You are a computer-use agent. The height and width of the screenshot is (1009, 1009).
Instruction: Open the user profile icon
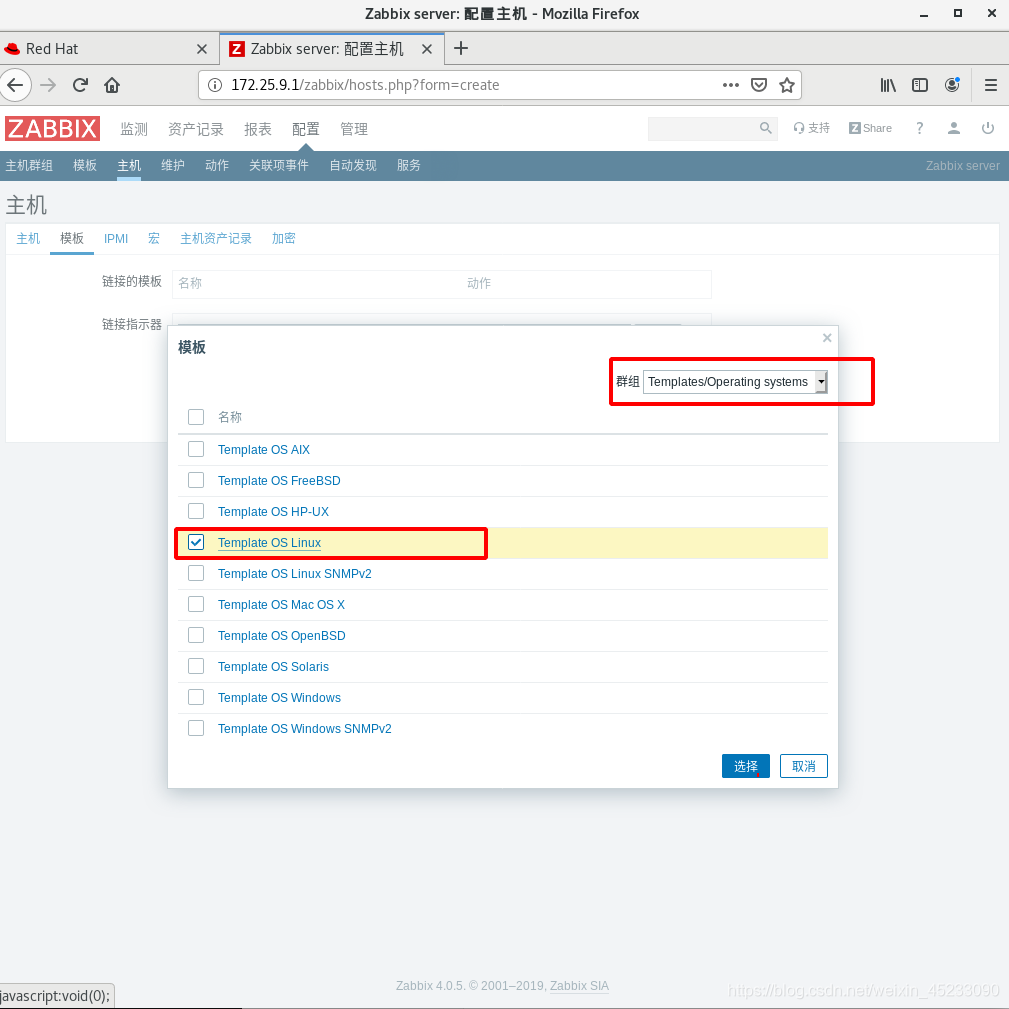click(954, 128)
